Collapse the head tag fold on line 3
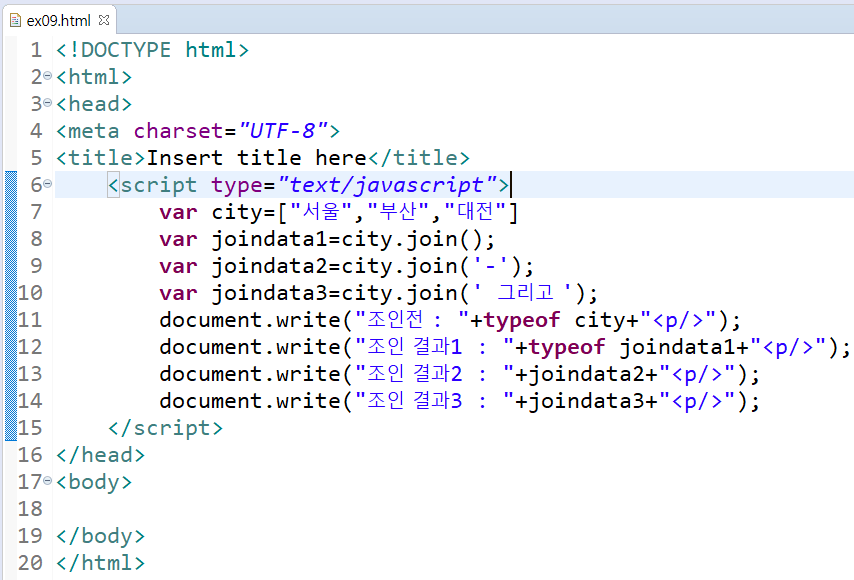854x580 pixels. pos(47,102)
